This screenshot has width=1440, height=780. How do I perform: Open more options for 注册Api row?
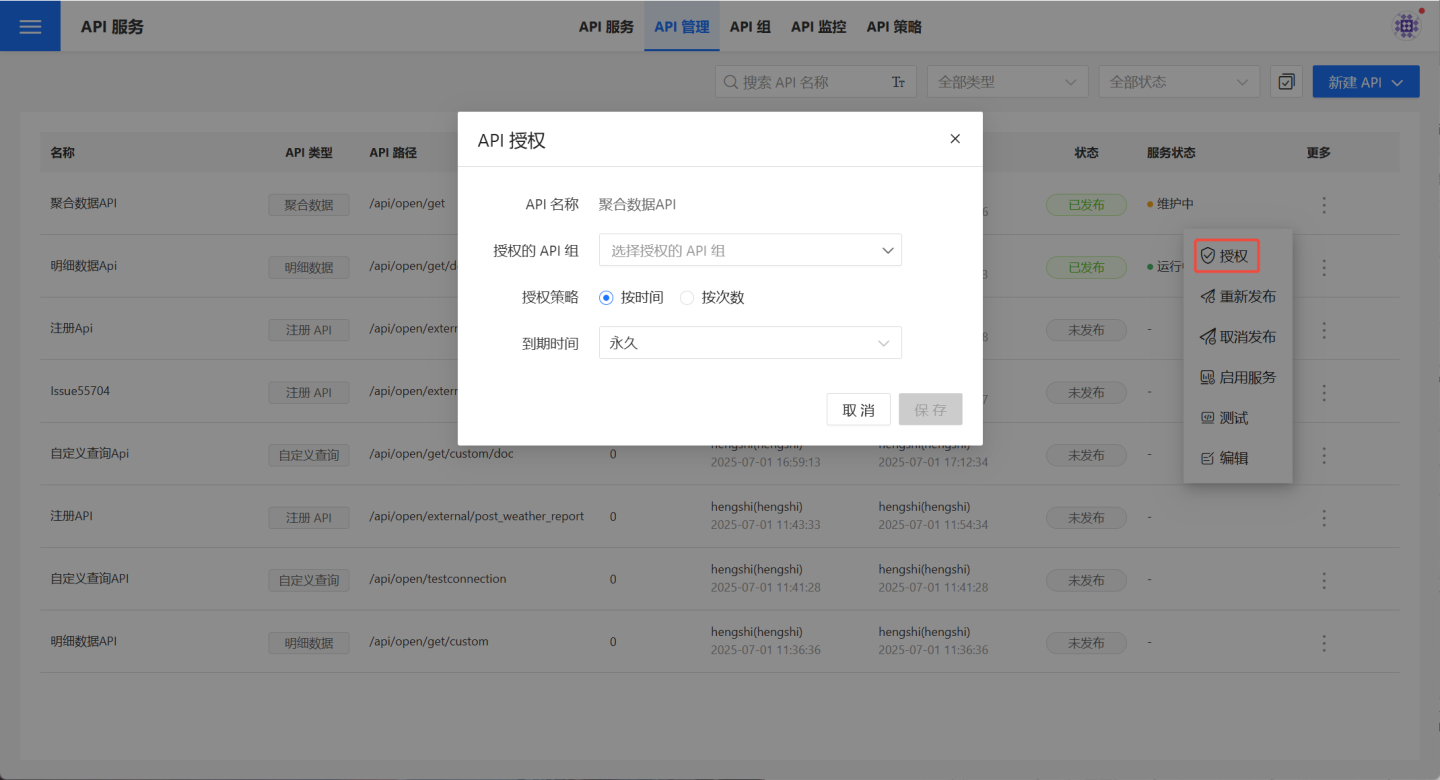click(x=1324, y=330)
